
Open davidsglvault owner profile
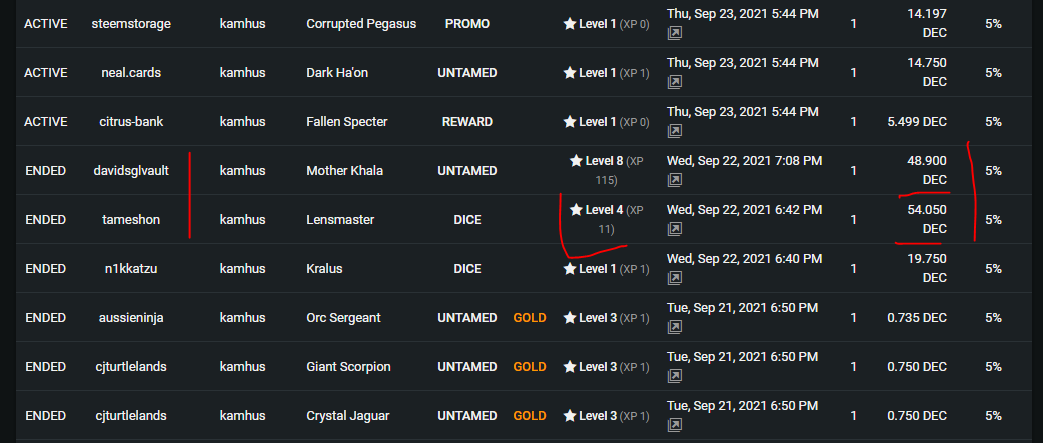coord(131,171)
